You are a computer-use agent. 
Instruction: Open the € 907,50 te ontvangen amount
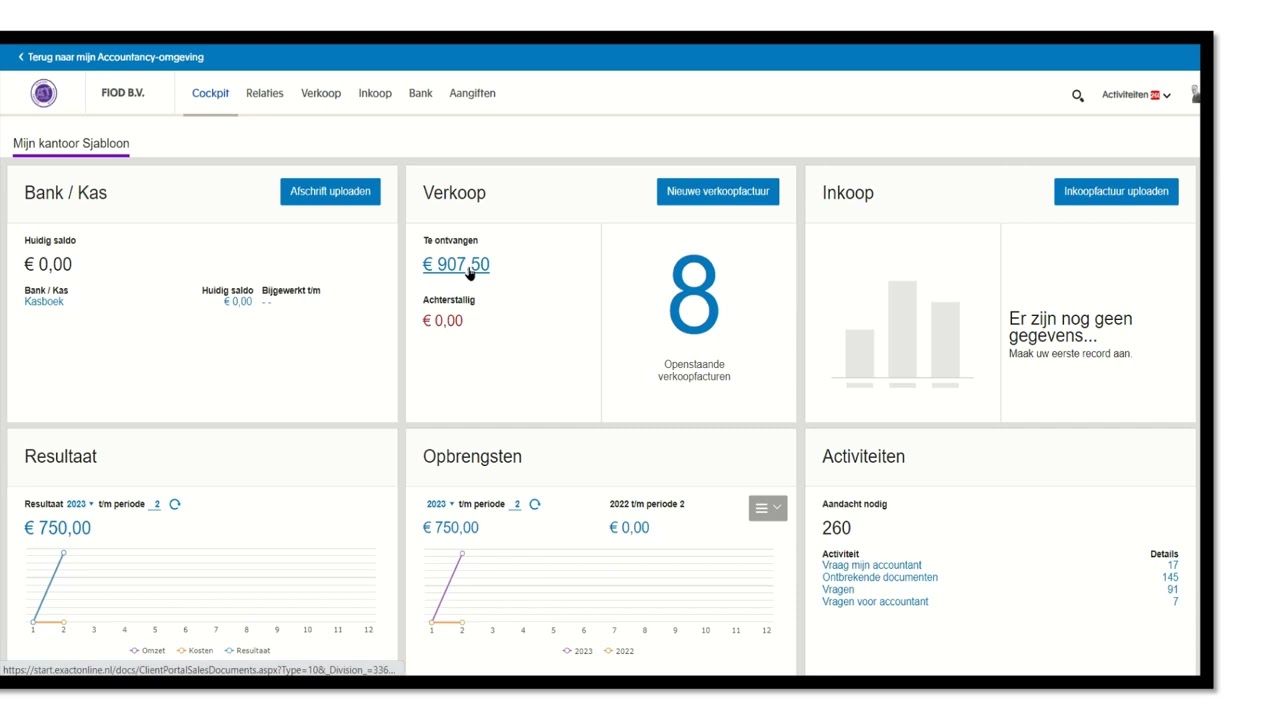[x=456, y=265]
